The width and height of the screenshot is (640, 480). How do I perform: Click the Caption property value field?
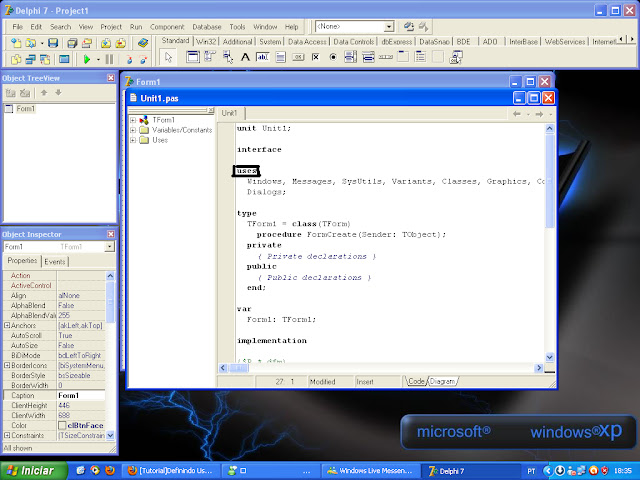(81, 396)
